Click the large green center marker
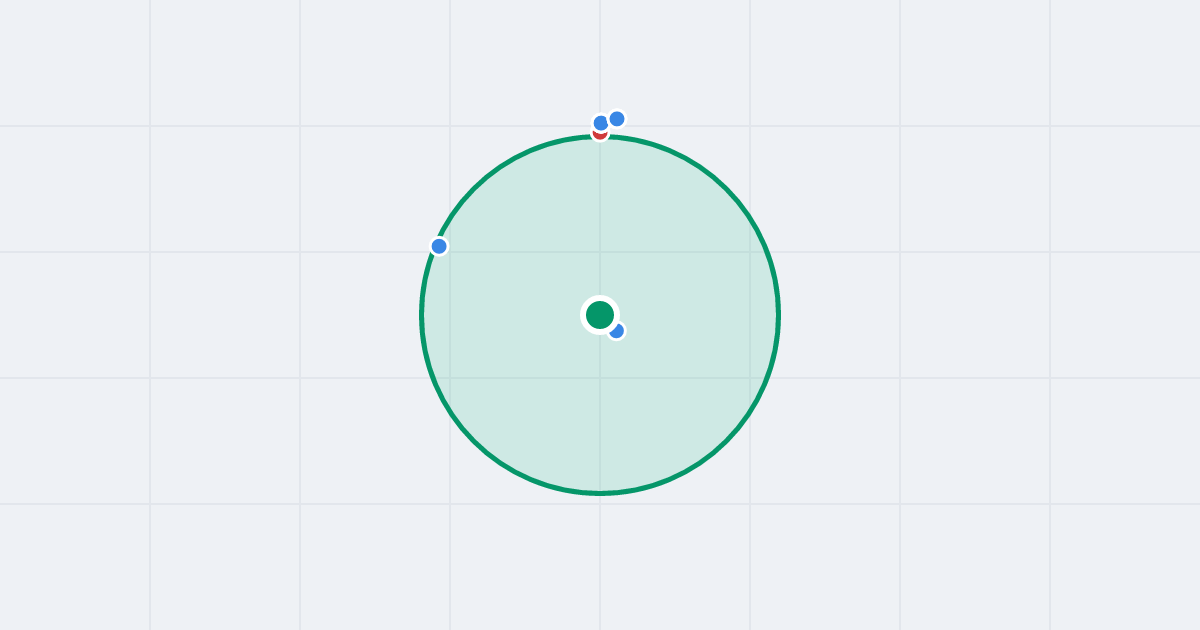Viewport: 1200px width, 630px height. [600, 315]
